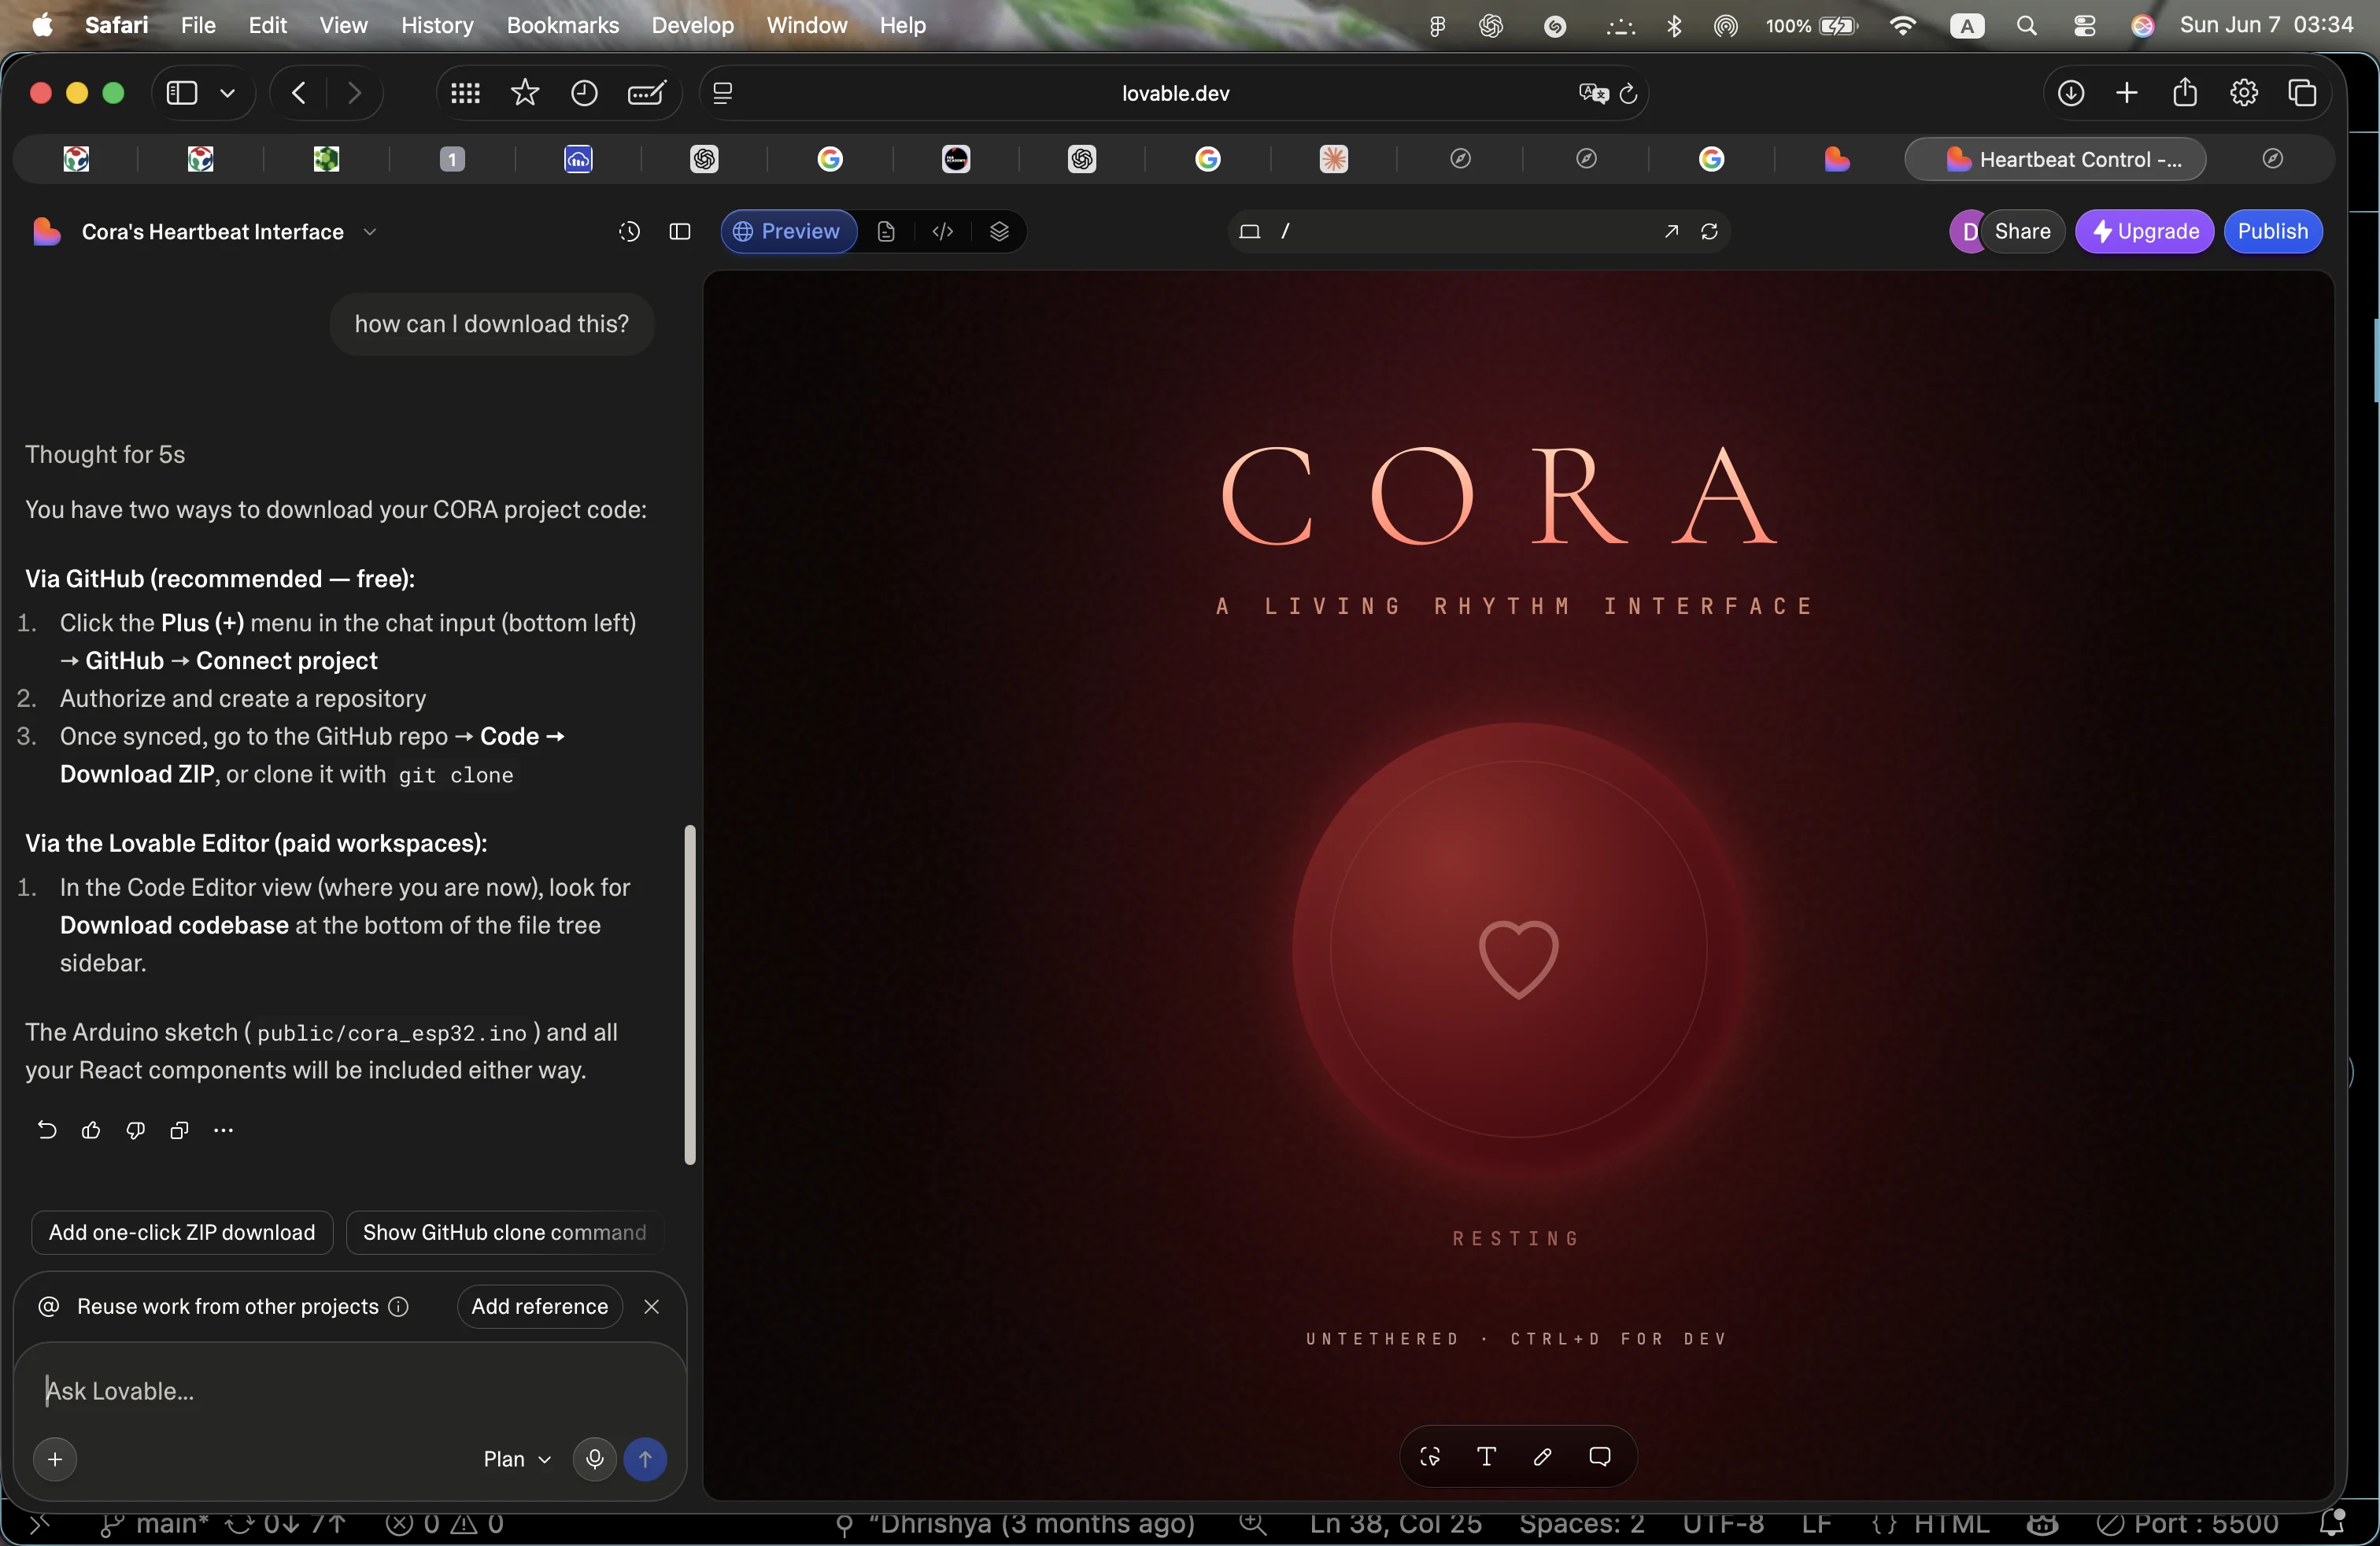Open the Window menu
Screen dimensions: 2380x1546
tap(806, 25)
